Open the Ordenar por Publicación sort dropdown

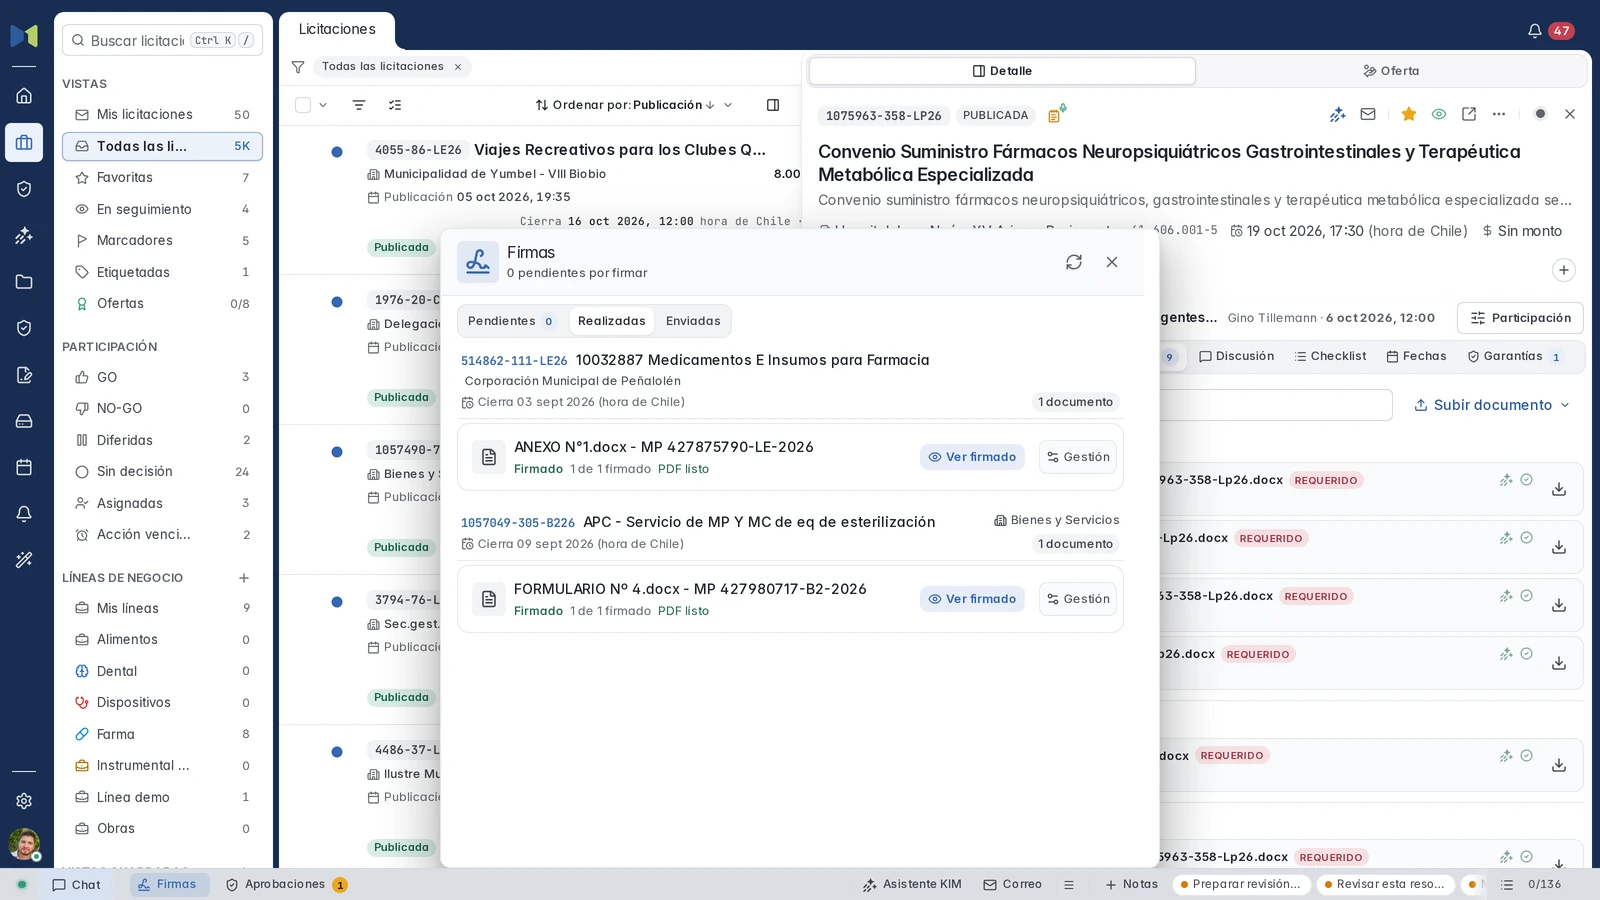click(634, 105)
